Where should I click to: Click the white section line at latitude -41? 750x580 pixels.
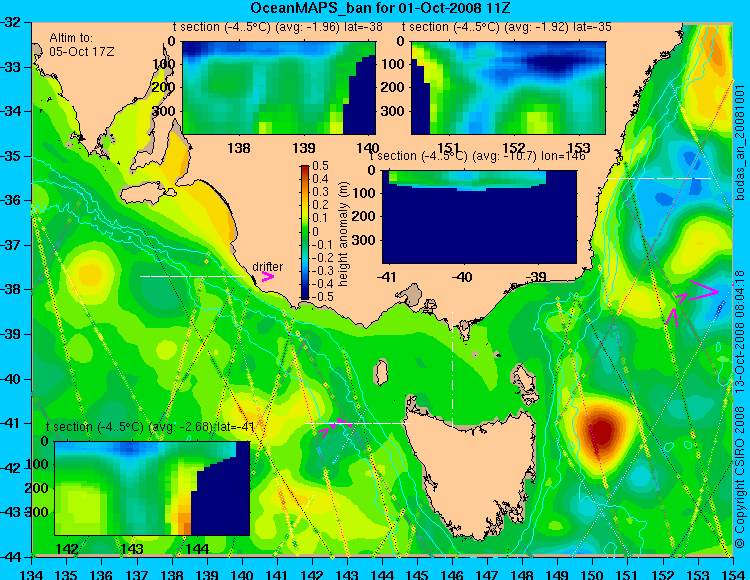pos(357,424)
